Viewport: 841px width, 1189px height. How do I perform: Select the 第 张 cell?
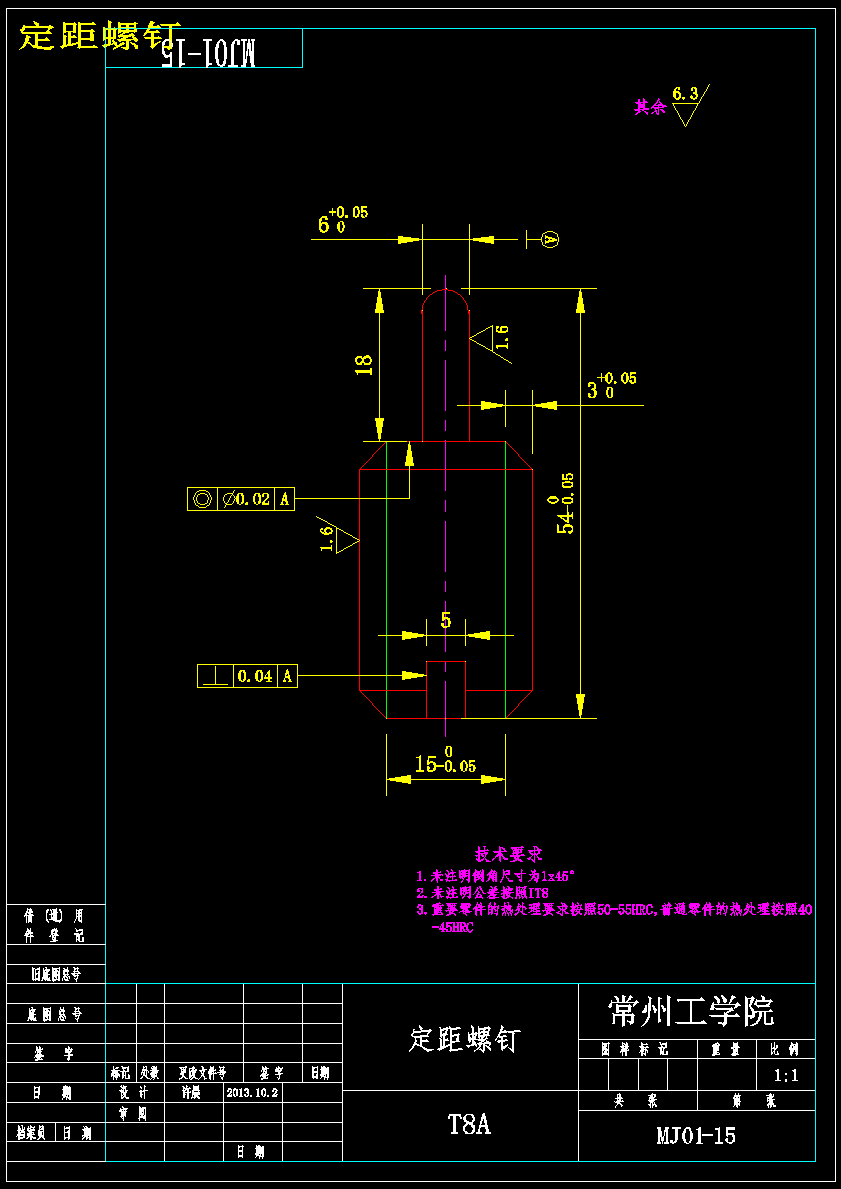pos(756,1101)
